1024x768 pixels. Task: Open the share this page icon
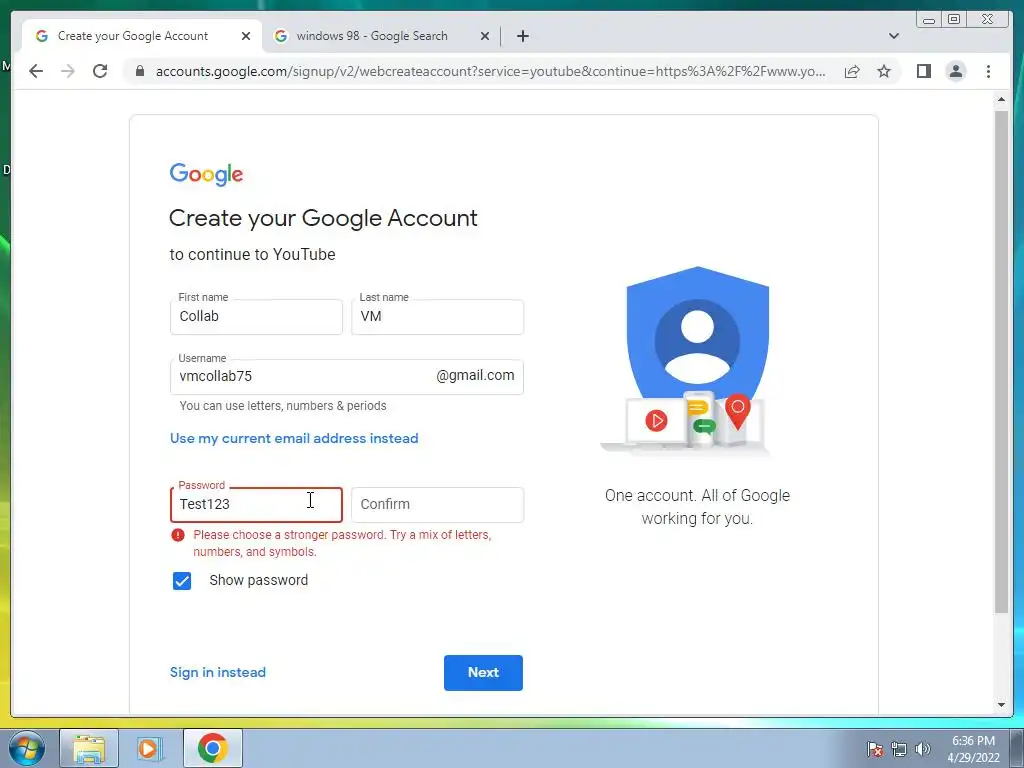pyautogui.click(x=852, y=71)
